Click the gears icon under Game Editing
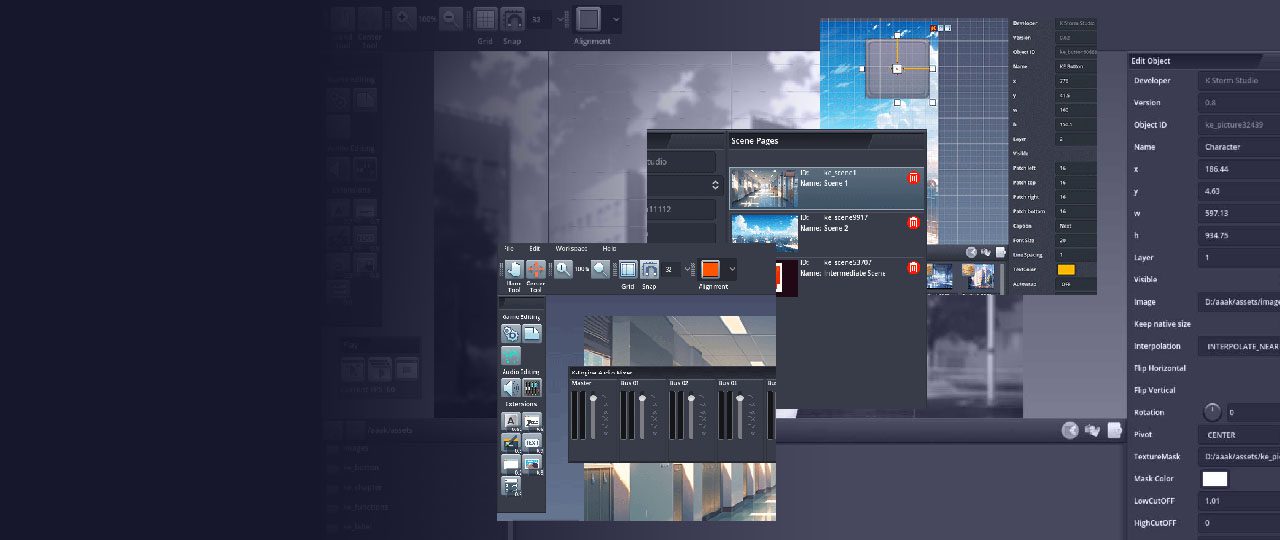1280x540 pixels. click(510, 333)
